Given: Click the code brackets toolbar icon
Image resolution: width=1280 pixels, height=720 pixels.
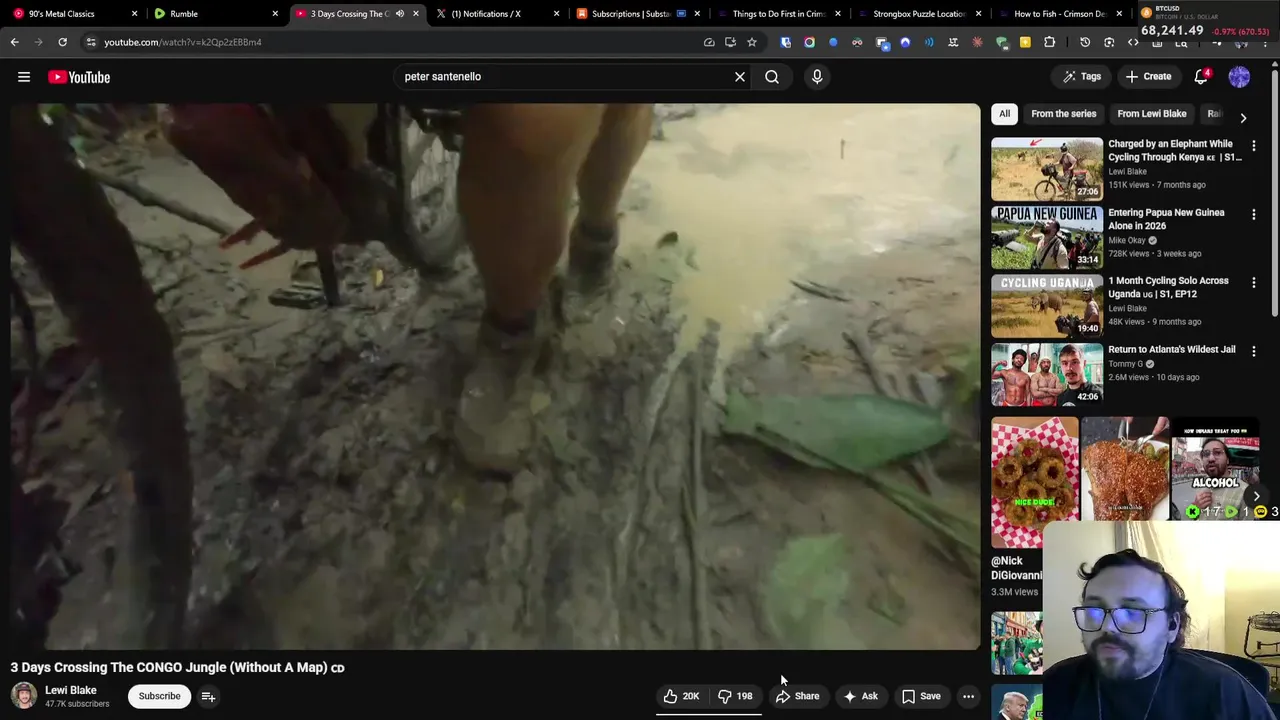Looking at the screenshot, I should pos(1133,42).
